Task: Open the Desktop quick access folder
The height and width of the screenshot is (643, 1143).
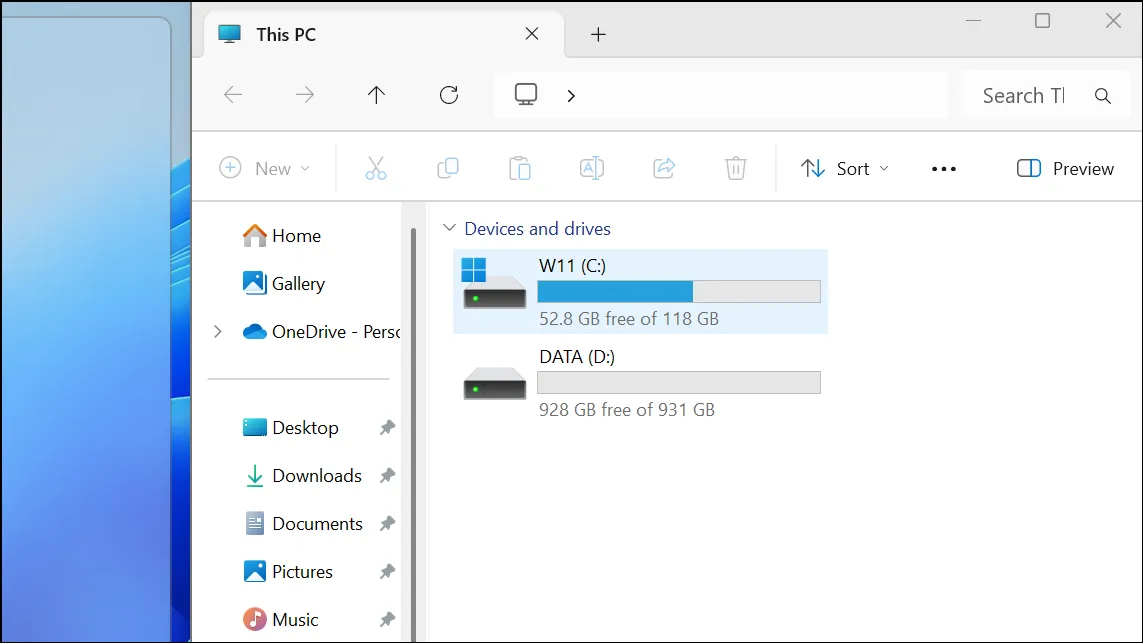Action: tap(290, 428)
